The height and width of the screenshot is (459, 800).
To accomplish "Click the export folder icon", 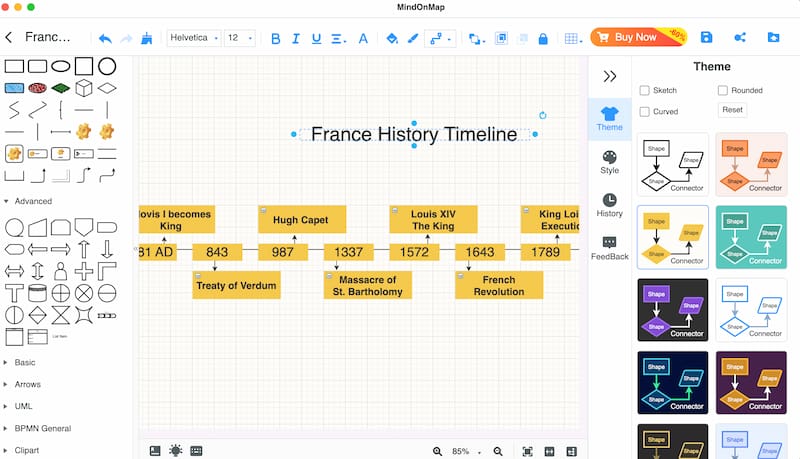I will 773,37.
